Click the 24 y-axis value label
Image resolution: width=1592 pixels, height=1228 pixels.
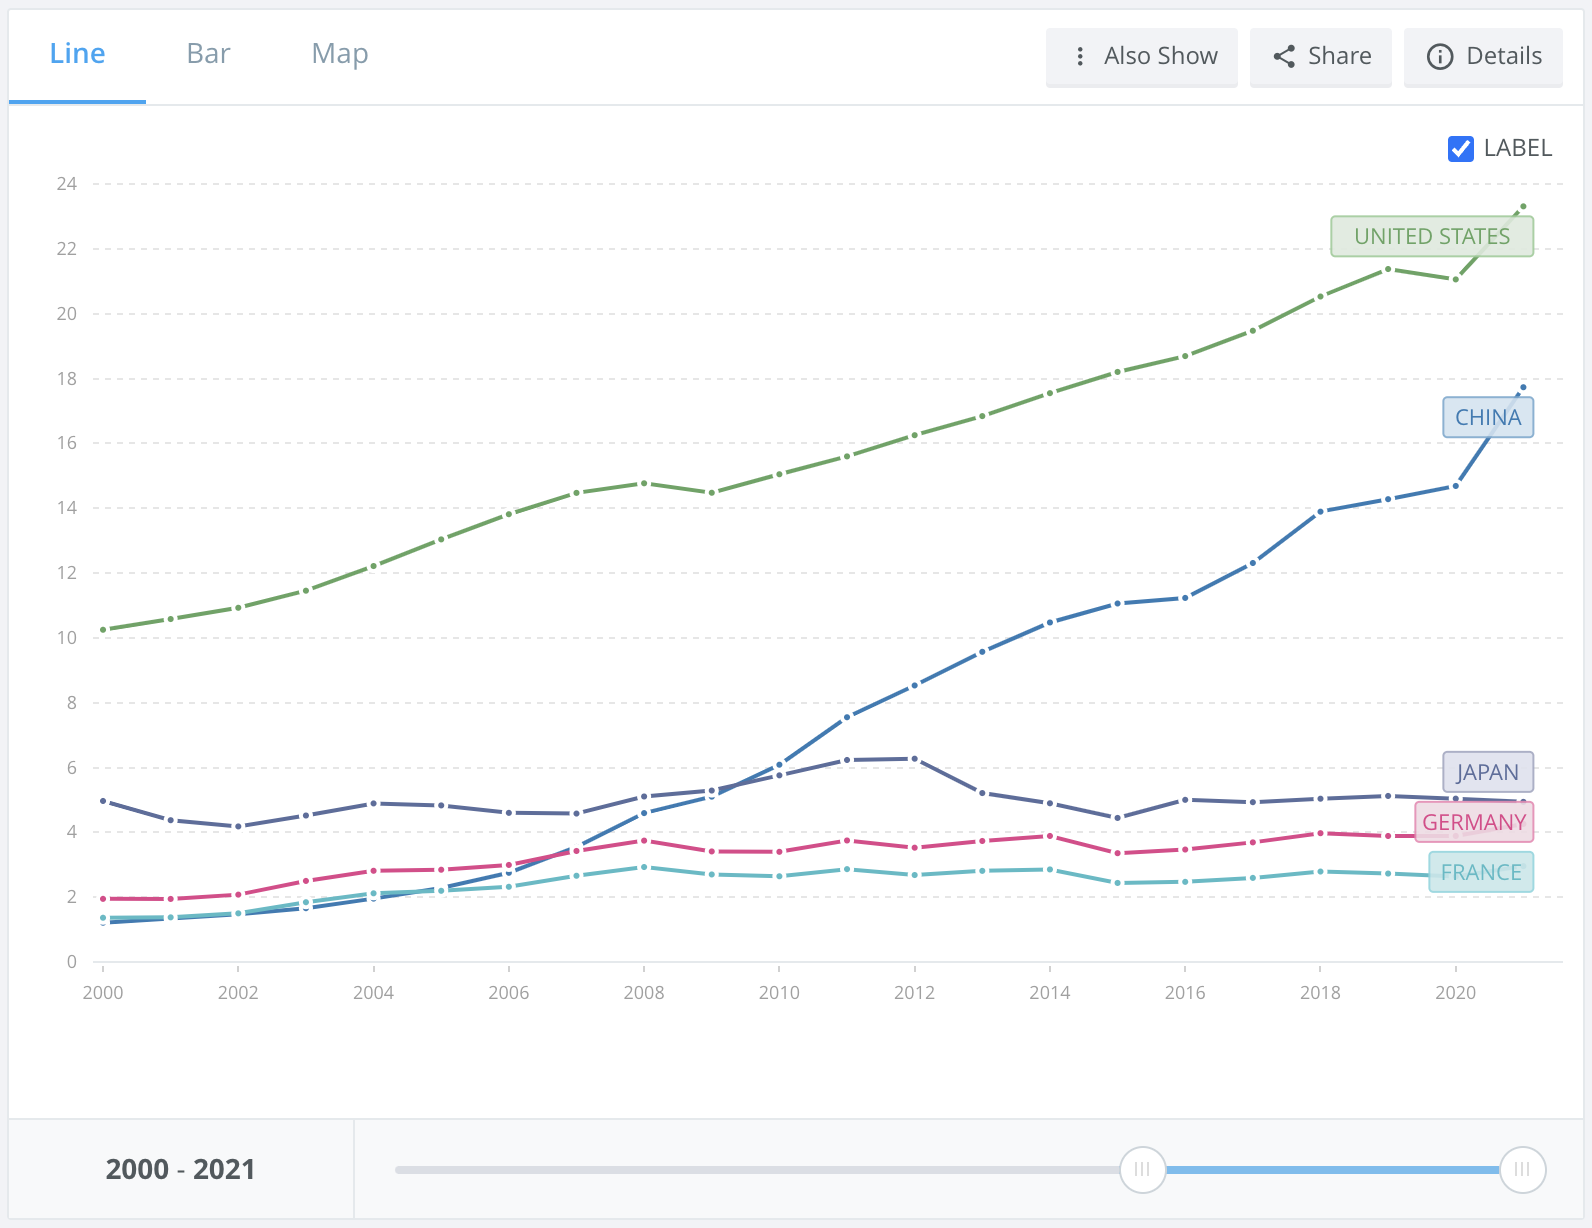click(x=67, y=184)
